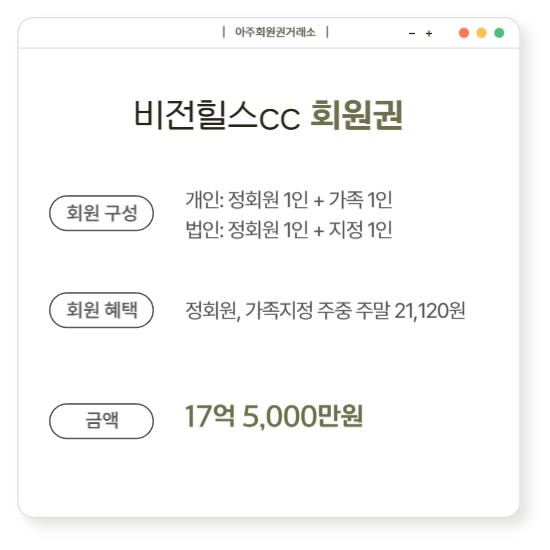This screenshot has width=550, height=550.
Task: Click the 21,120원 fee amount
Action: [x=430, y=311]
